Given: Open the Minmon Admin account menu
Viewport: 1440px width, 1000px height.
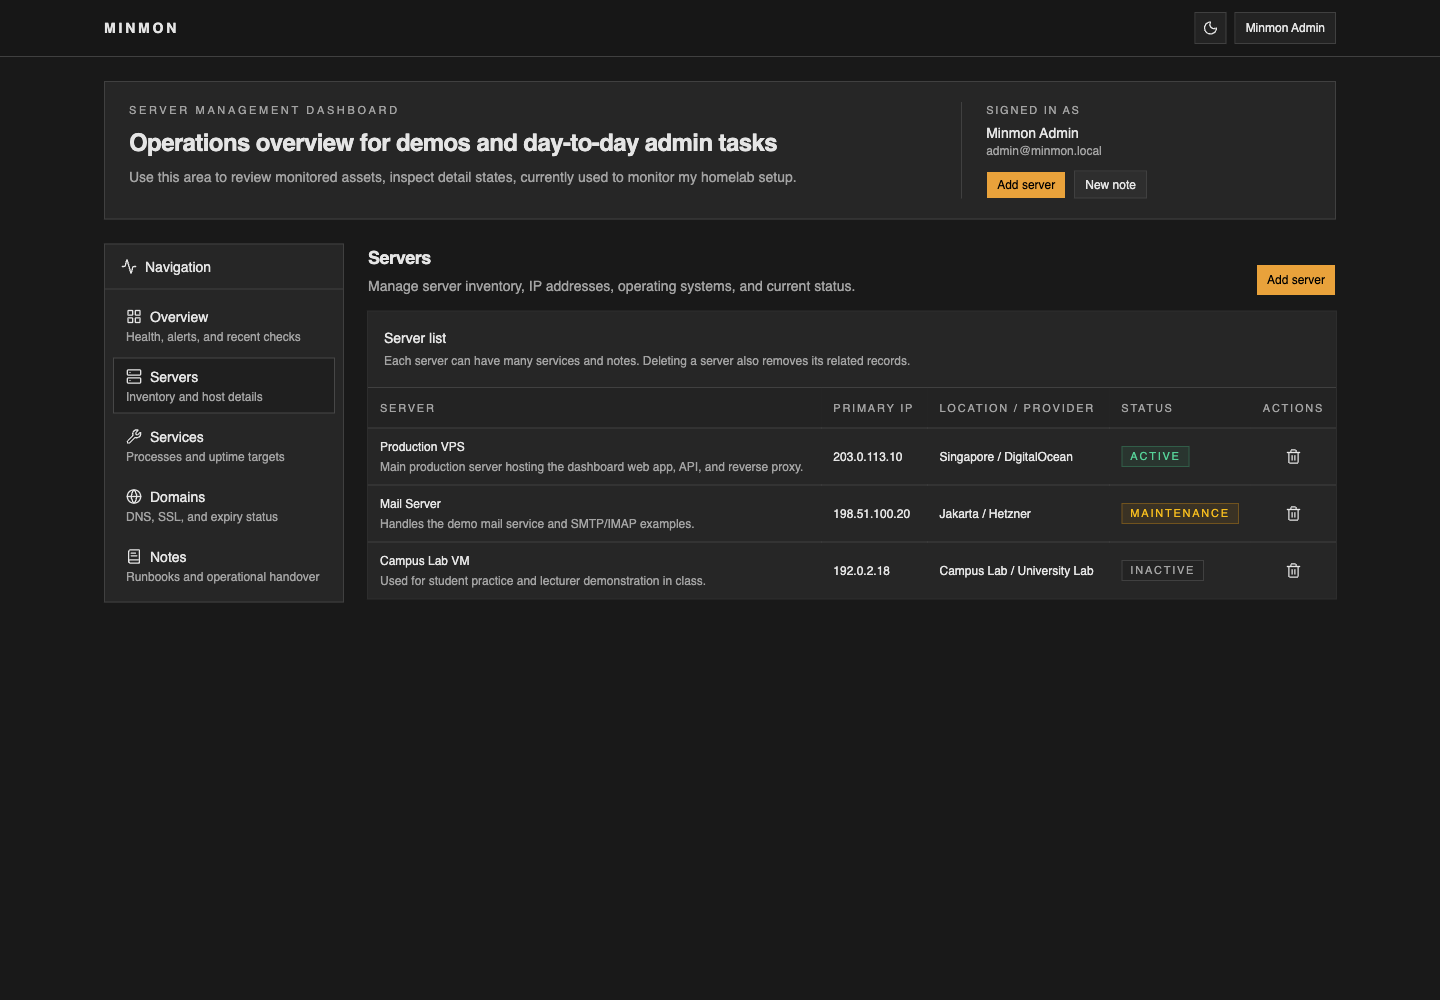Looking at the screenshot, I should coord(1285,28).
